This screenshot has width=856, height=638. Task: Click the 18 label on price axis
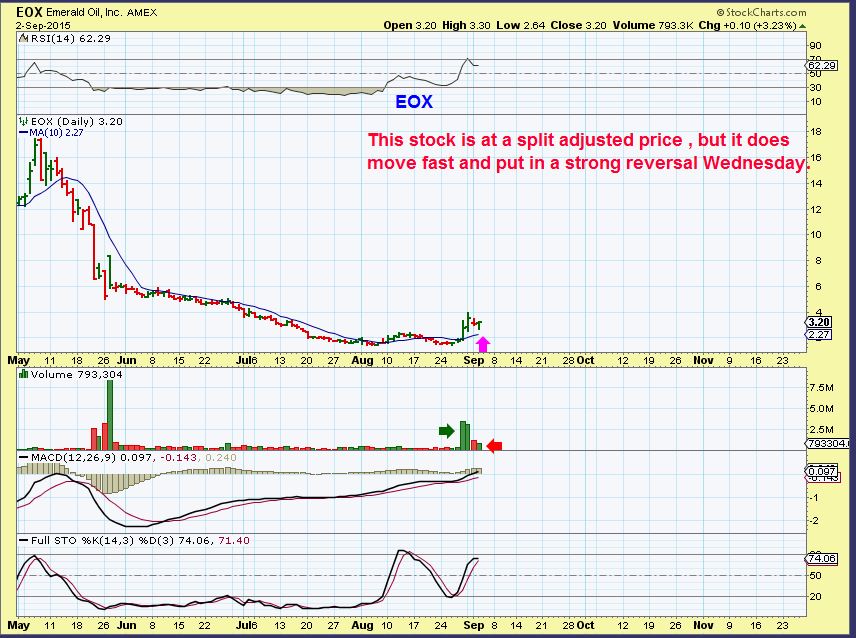coord(816,132)
